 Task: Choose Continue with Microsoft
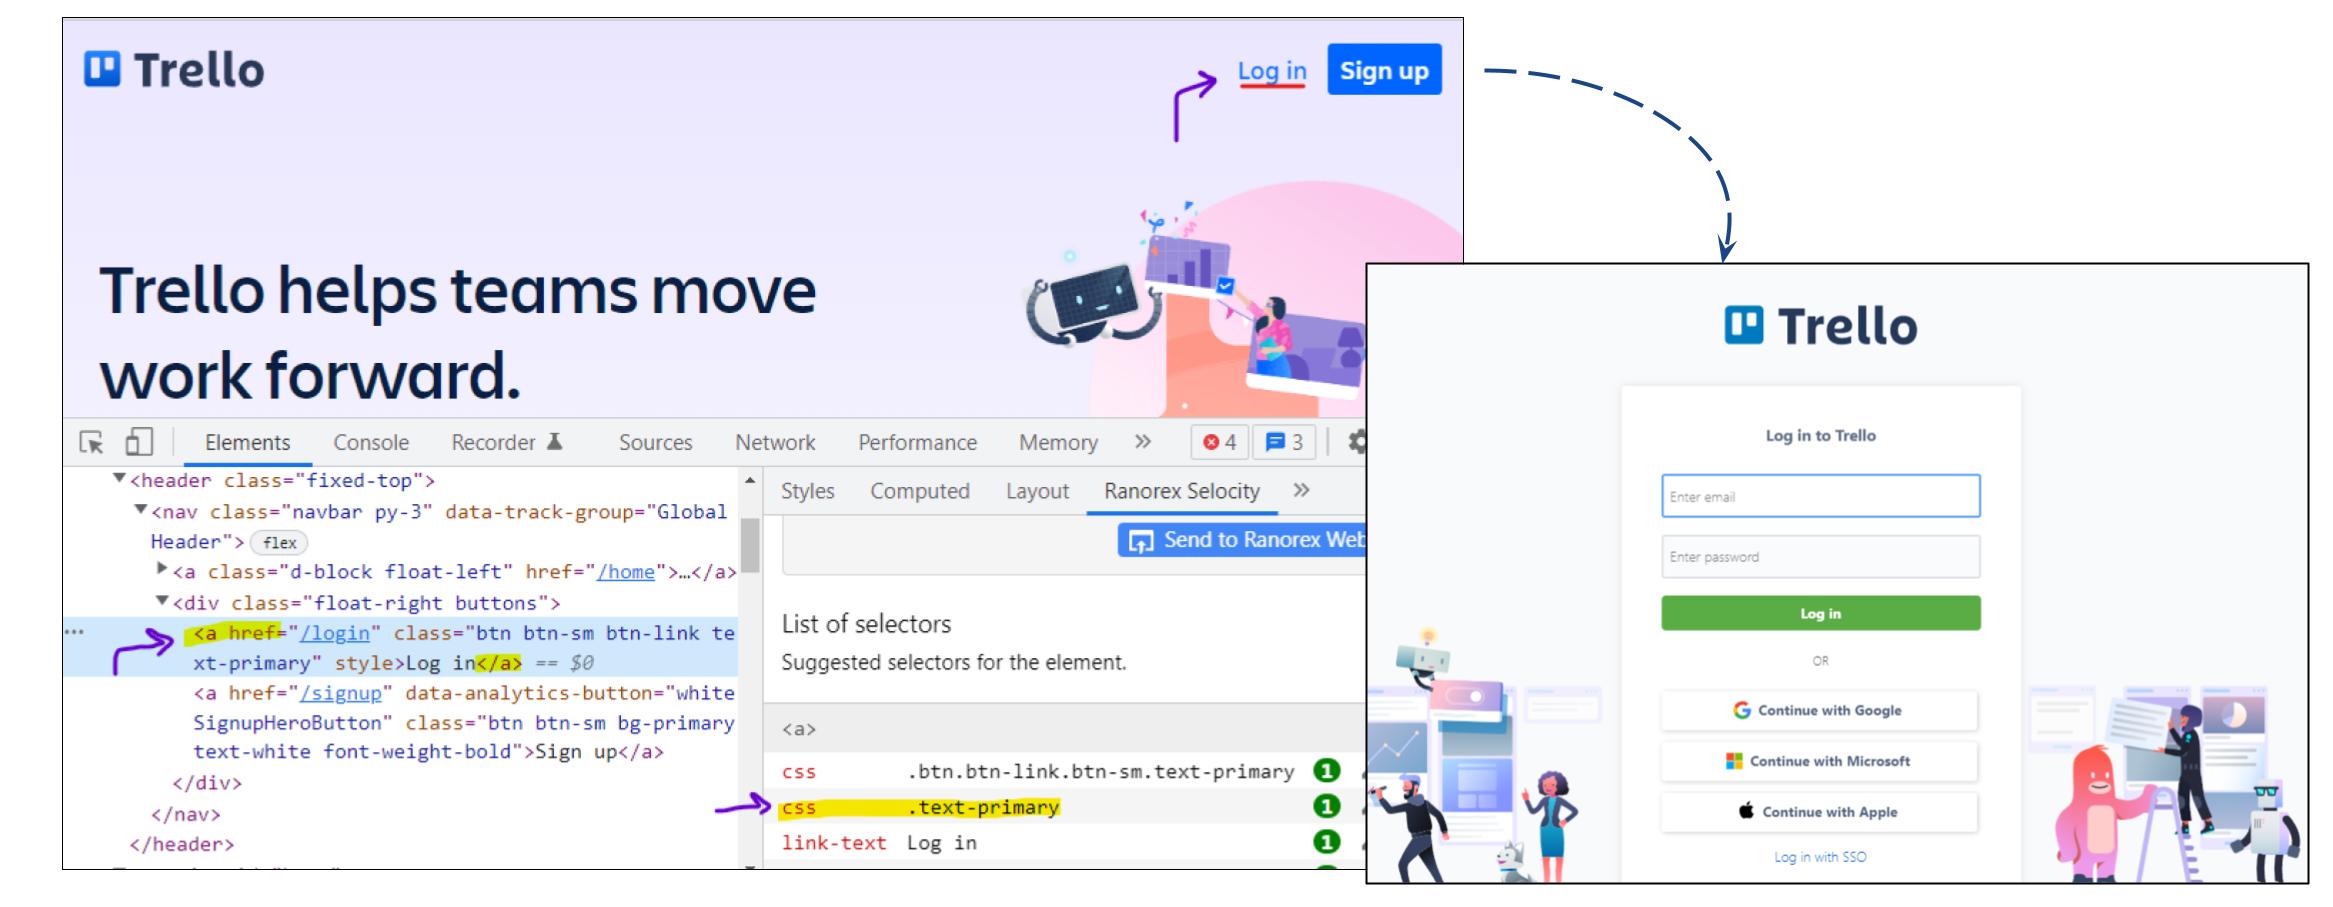[1819, 761]
